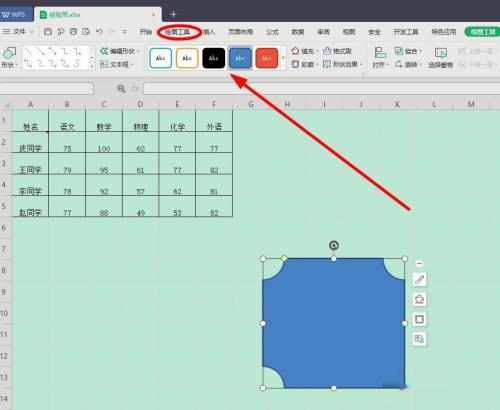This screenshot has width=500, height=410.
Task: Open the quick access toolbar customize dropdown
Action: 125,32
